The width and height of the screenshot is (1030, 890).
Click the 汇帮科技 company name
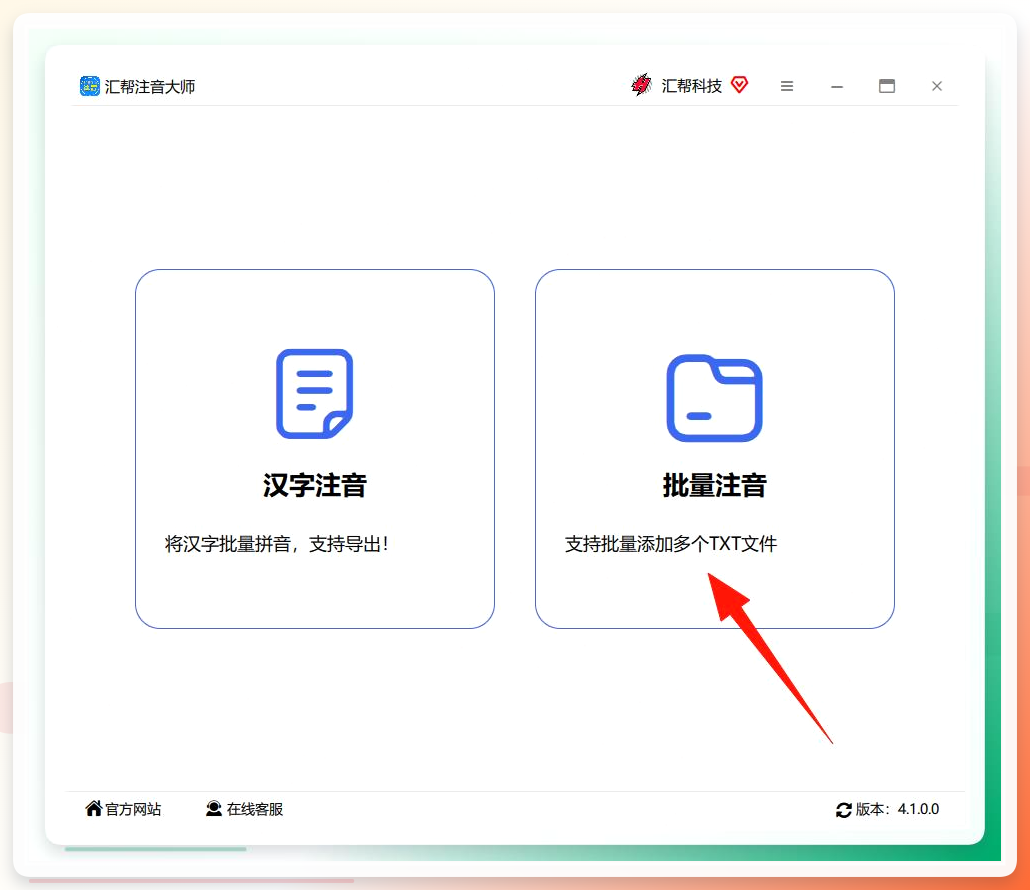[x=692, y=86]
